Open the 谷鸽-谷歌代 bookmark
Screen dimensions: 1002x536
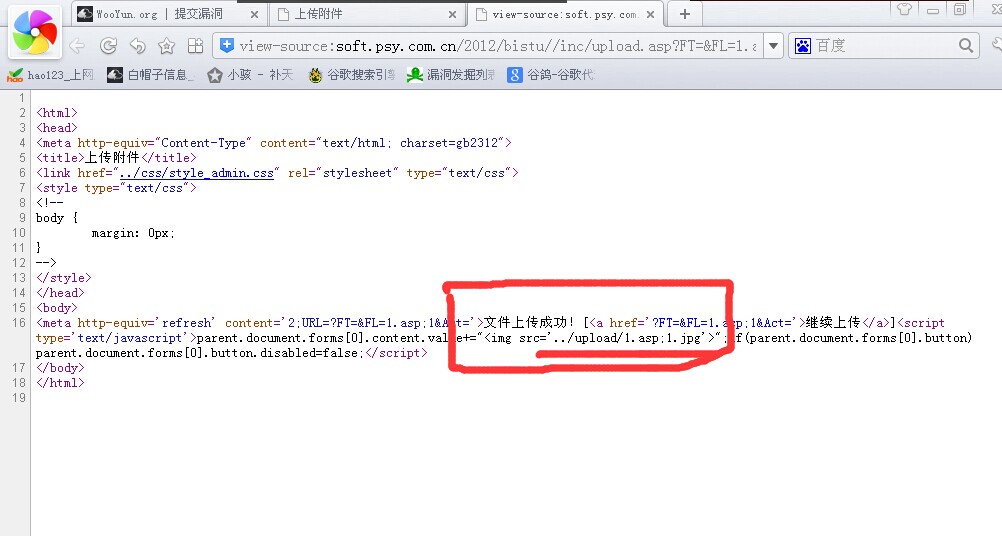[x=551, y=75]
